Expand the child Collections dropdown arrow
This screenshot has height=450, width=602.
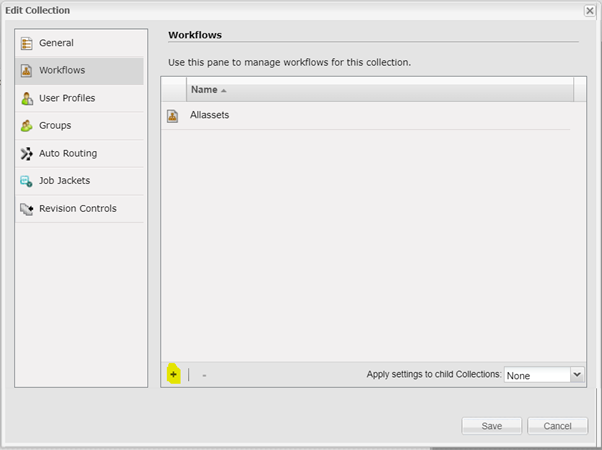coord(577,374)
